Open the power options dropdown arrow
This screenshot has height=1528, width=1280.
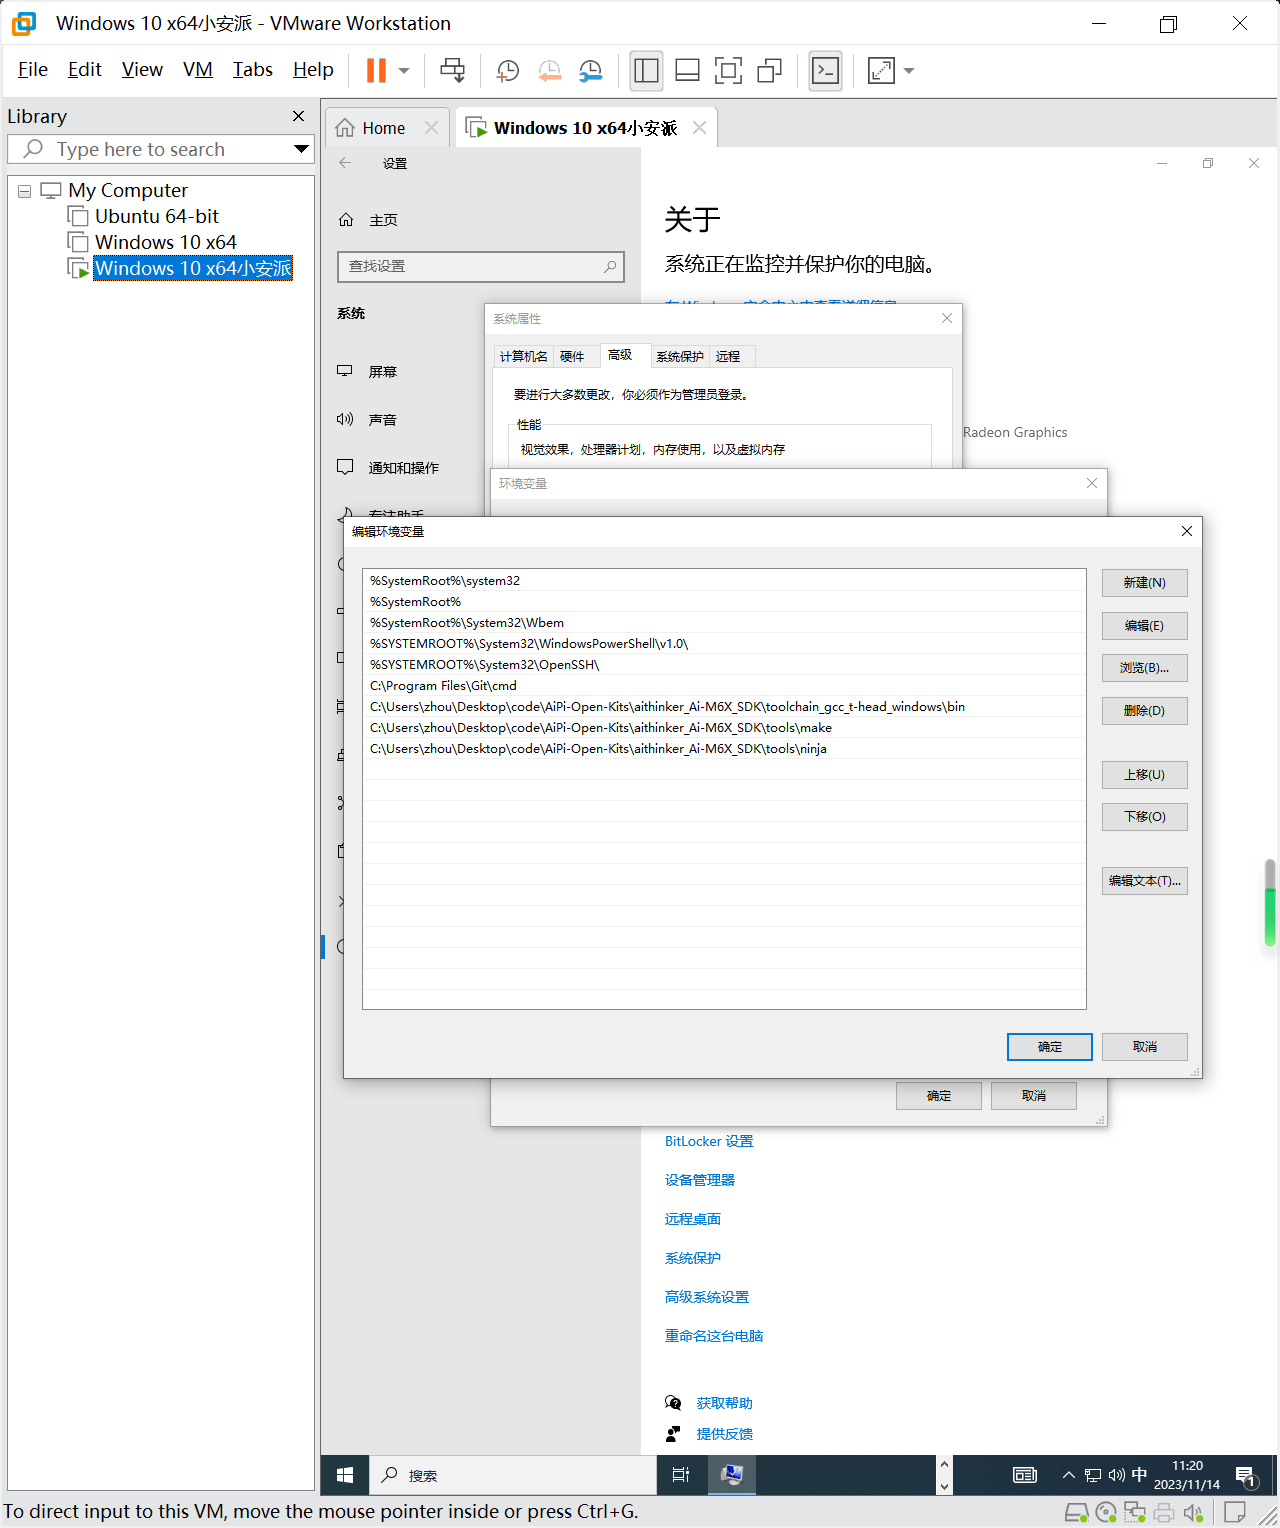click(404, 71)
